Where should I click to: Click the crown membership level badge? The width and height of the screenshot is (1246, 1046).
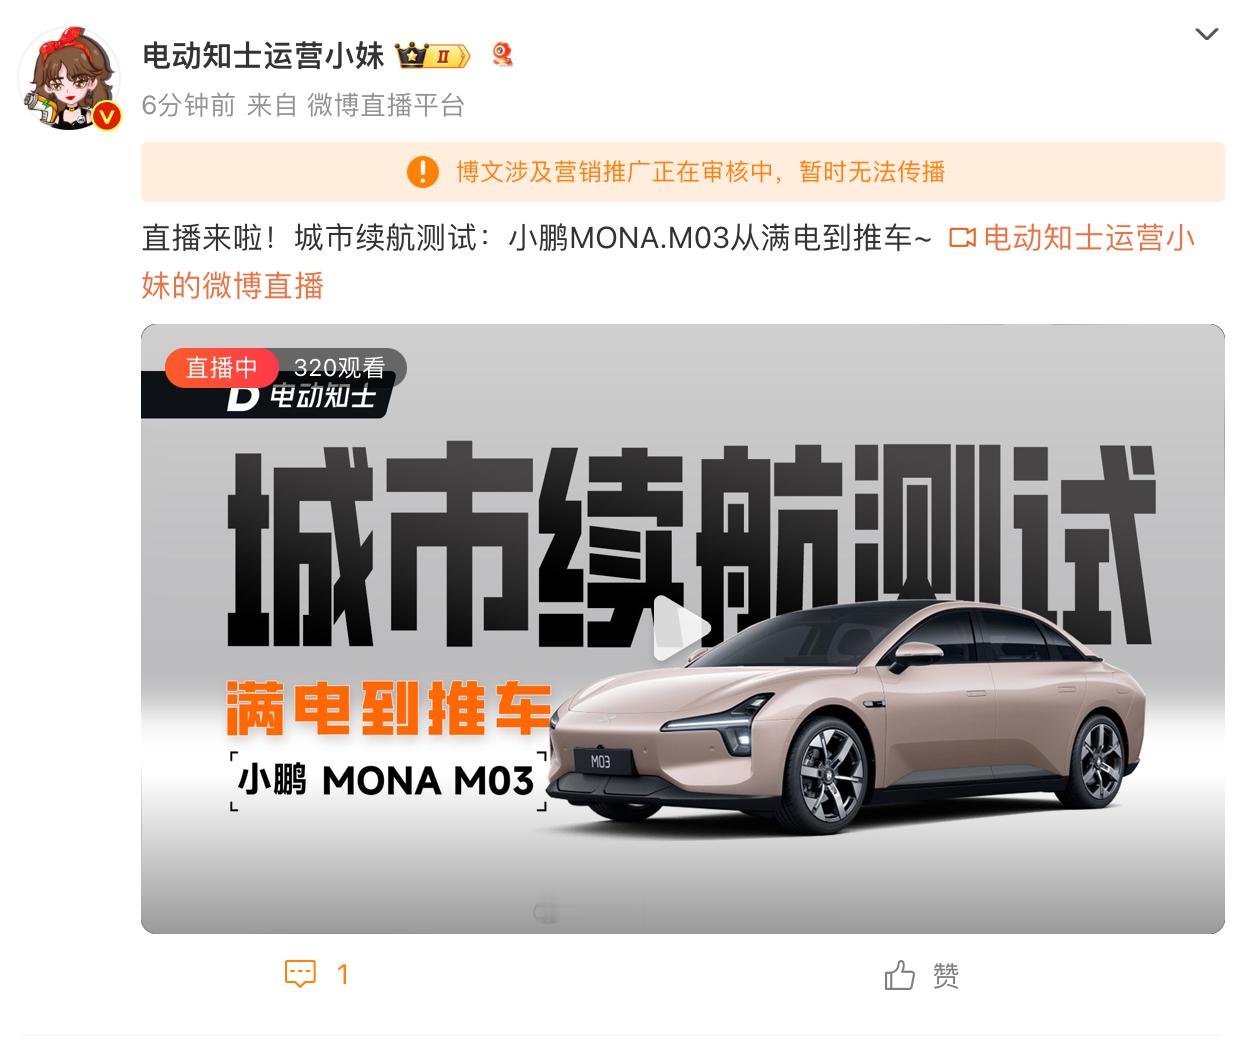[434, 56]
